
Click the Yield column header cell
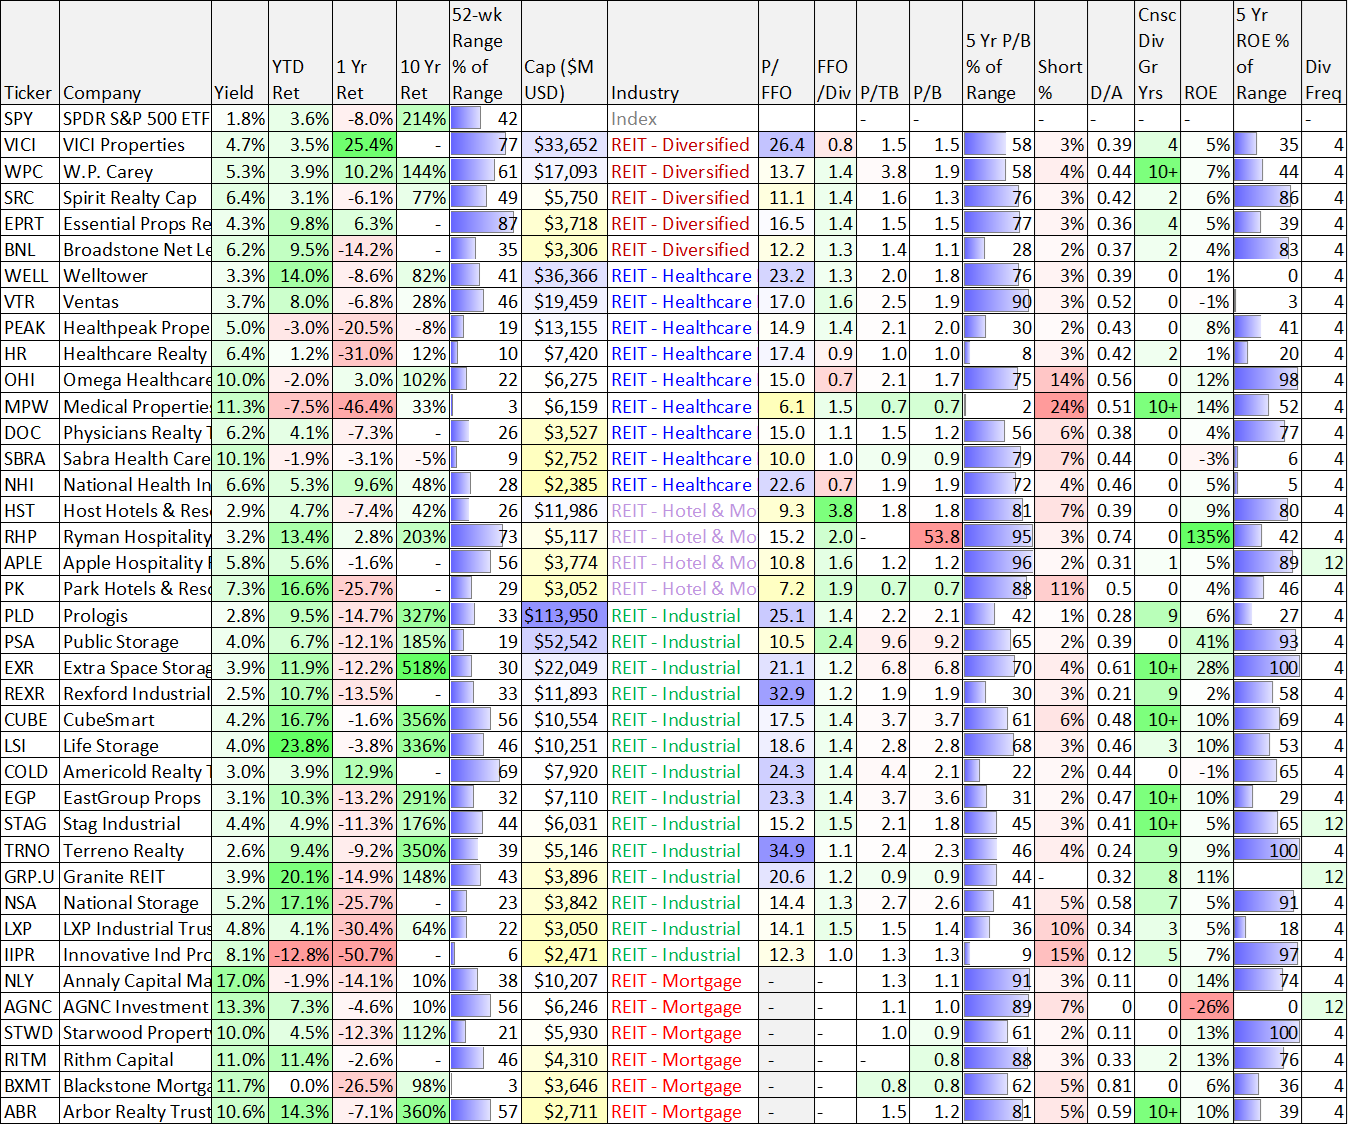pos(240,53)
